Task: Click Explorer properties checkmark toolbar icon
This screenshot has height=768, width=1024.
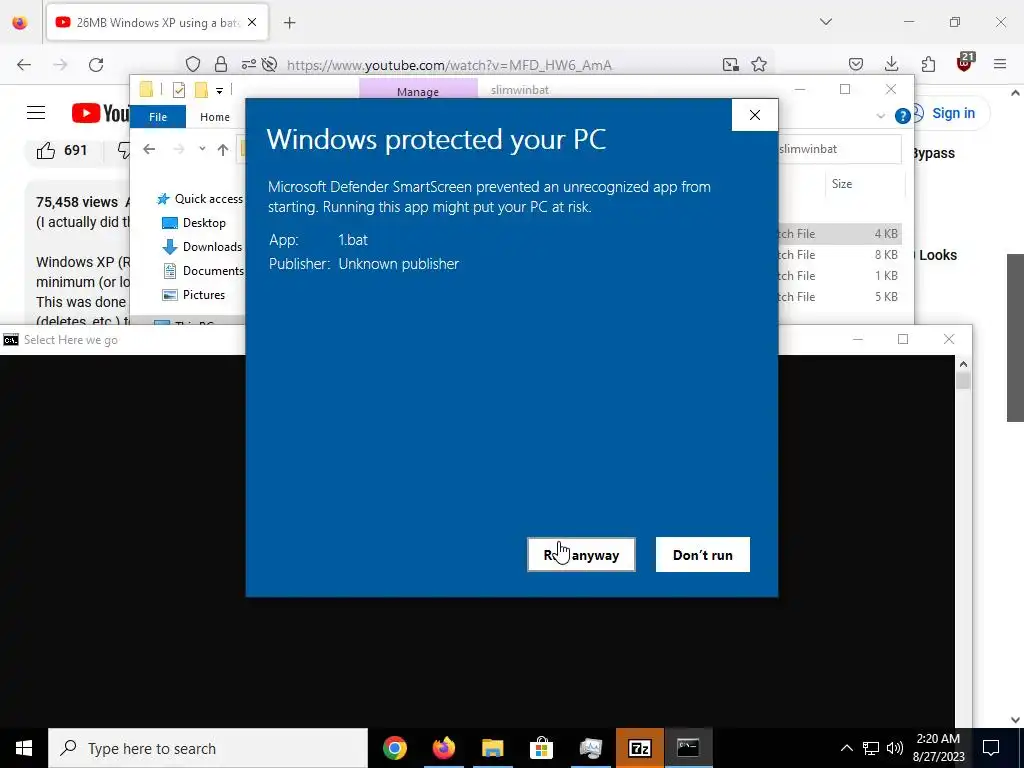Action: (x=178, y=90)
